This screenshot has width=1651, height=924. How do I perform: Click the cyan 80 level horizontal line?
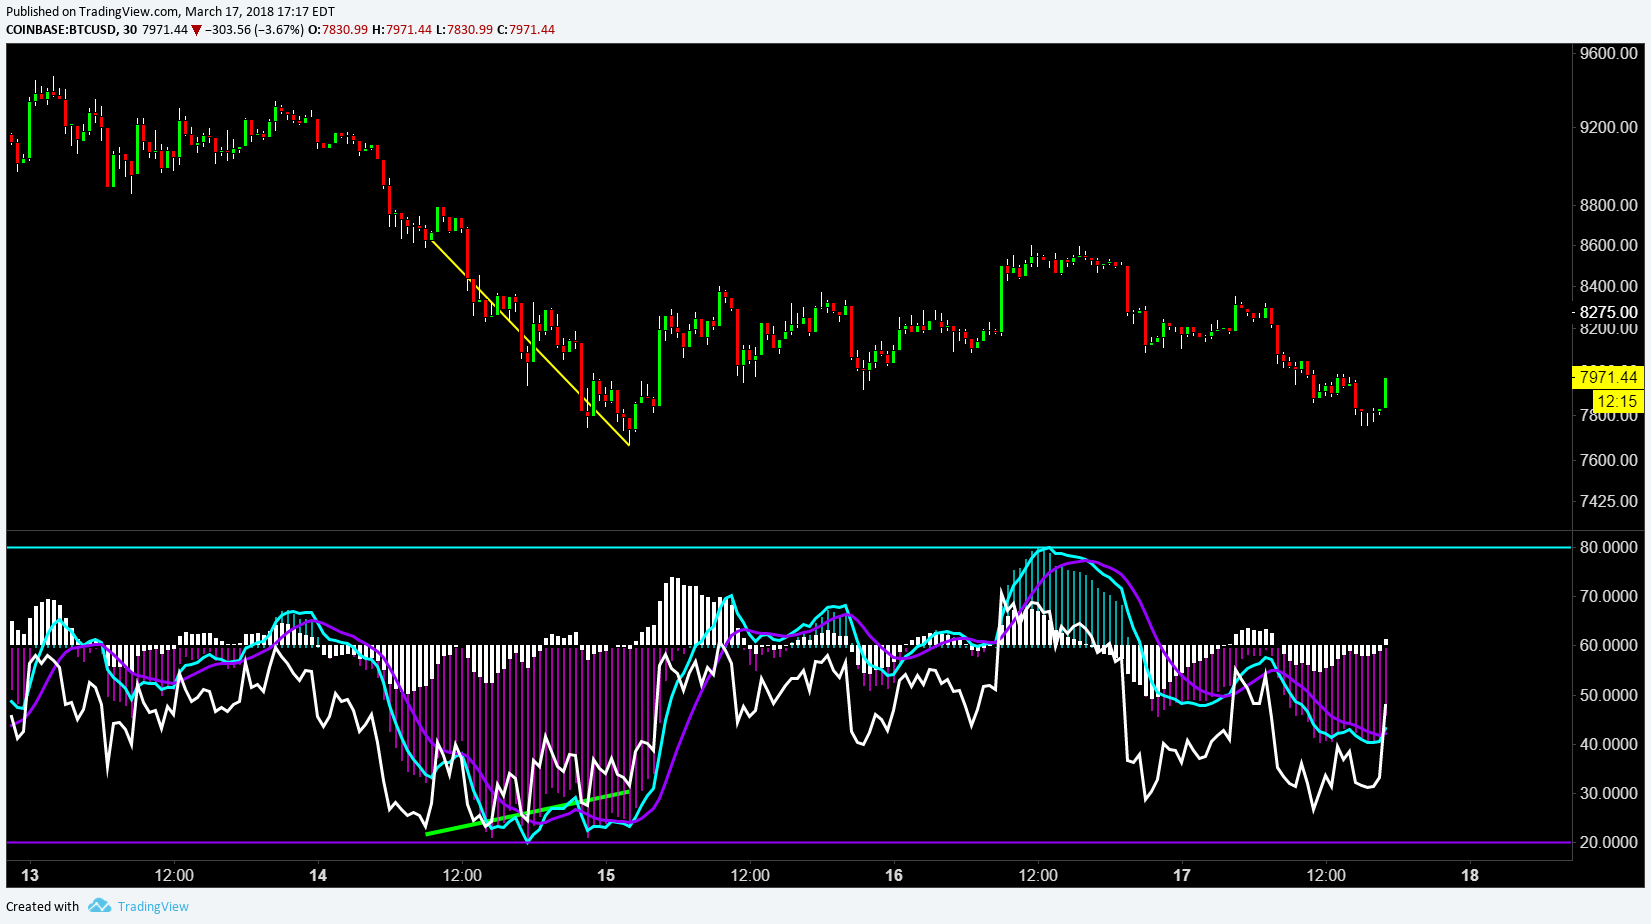tap(788, 547)
